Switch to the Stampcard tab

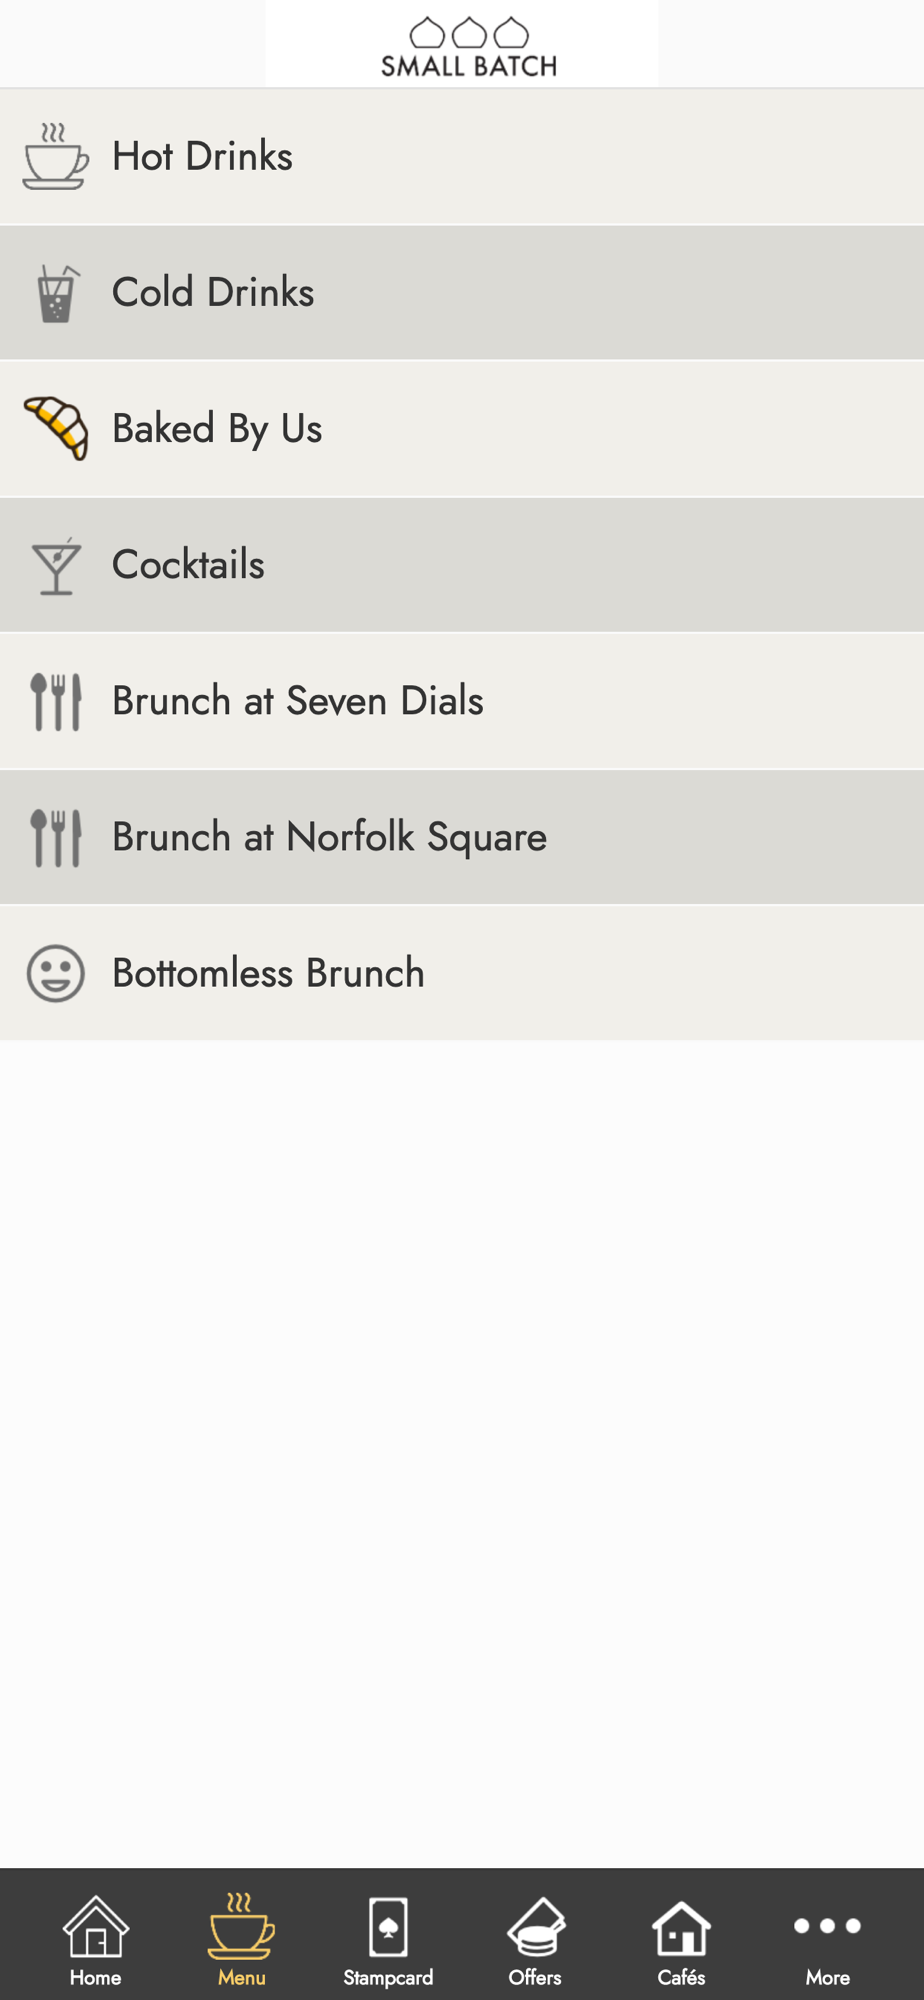coord(388,1940)
